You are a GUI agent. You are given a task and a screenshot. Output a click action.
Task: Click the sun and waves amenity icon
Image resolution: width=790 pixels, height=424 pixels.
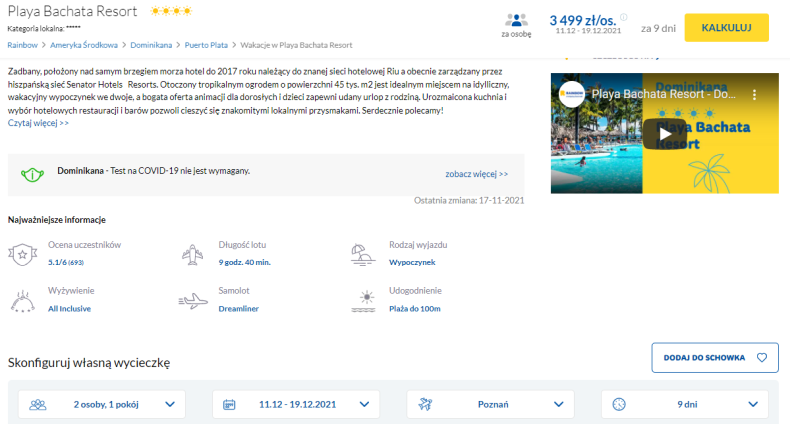[364, 301]
